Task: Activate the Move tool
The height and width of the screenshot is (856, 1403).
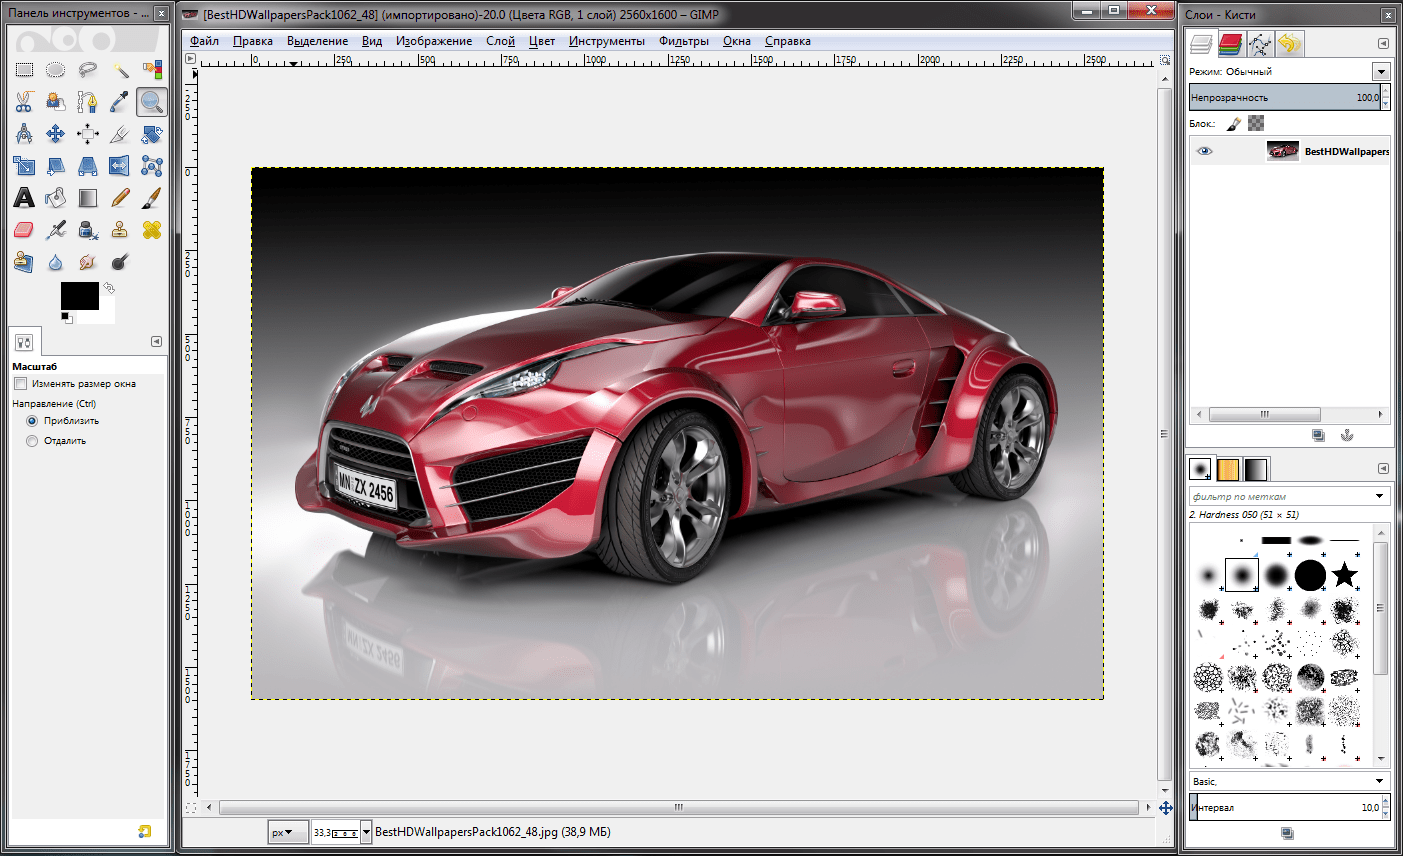Action: 56,133
